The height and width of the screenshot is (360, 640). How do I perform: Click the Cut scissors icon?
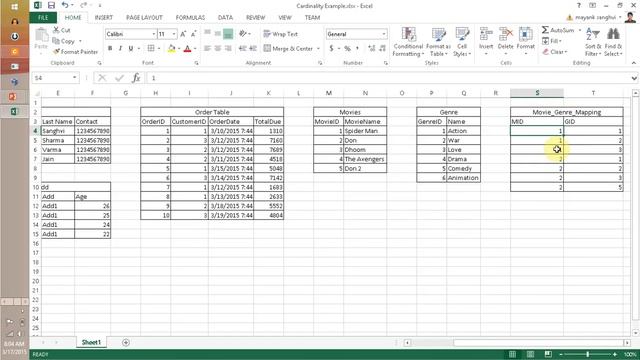56,30
